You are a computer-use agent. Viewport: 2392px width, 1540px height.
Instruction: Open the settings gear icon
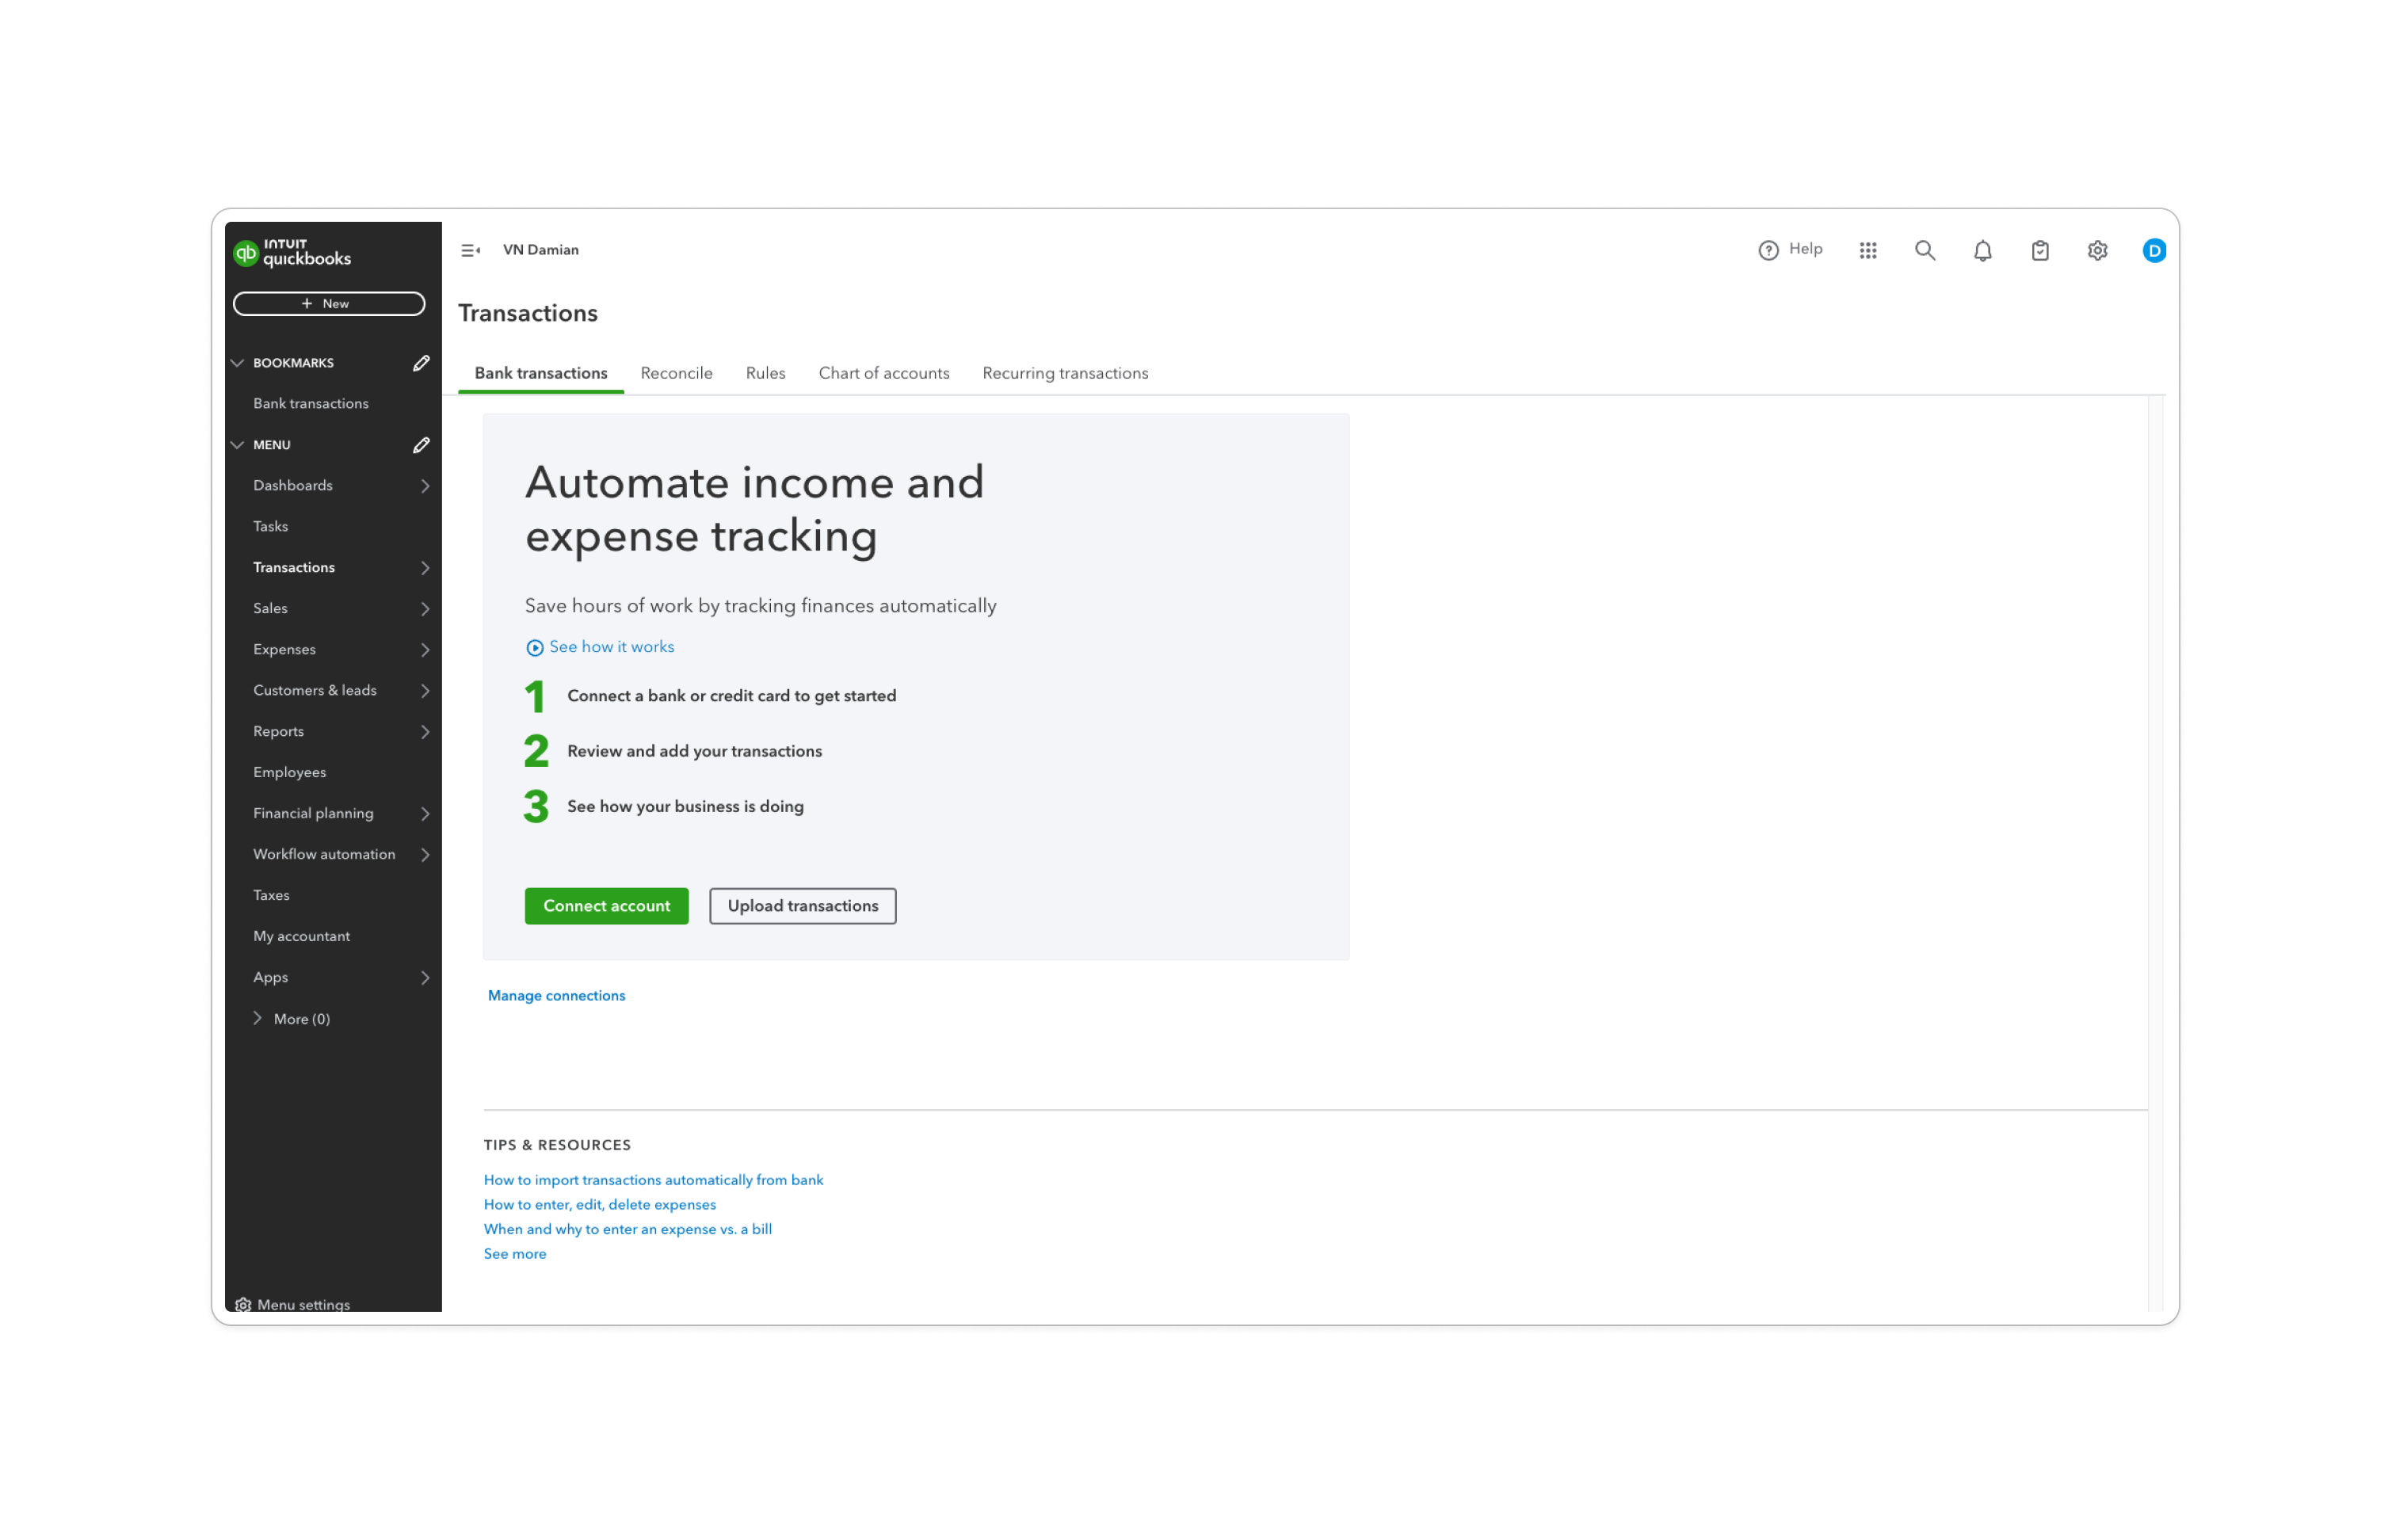point(2097,250)
